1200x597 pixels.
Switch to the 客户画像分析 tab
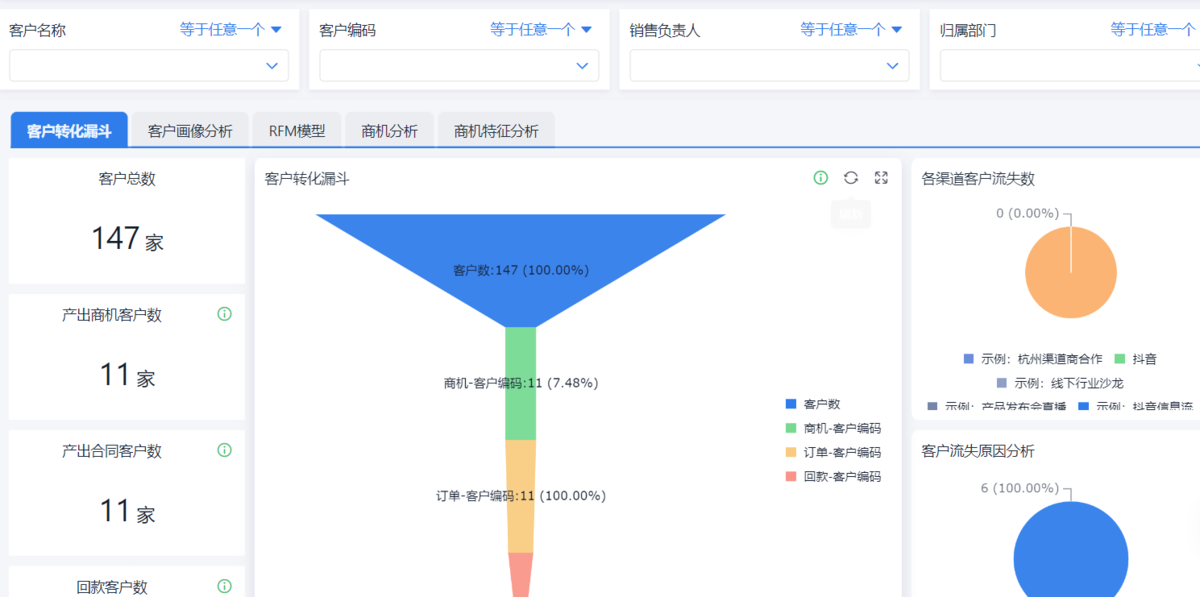coord(190,131)
